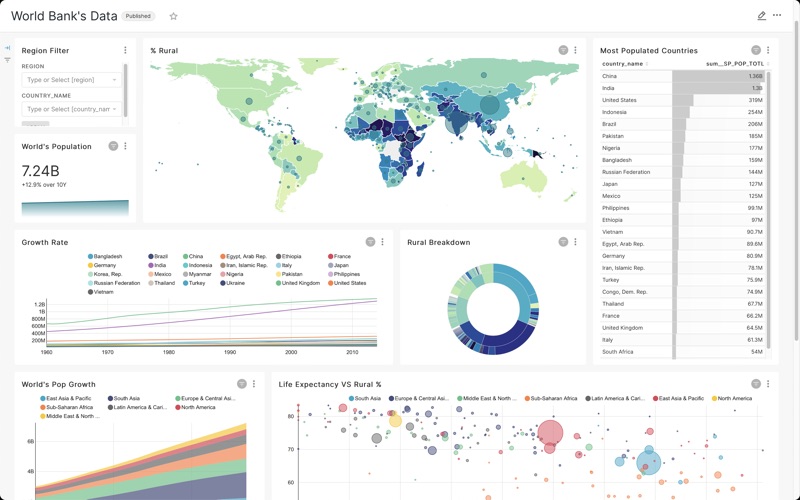Click the South Africa table row

coord(683,352)
